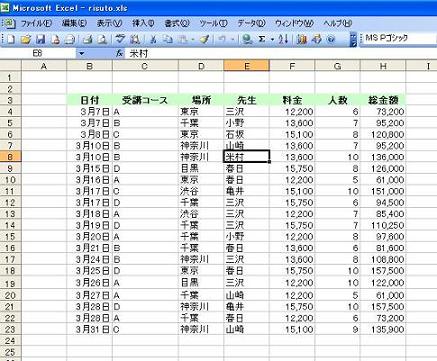Paste using the clipboard Paste icon
The width and height of the screenshot is (437, 361).
(x=184, y=39)
